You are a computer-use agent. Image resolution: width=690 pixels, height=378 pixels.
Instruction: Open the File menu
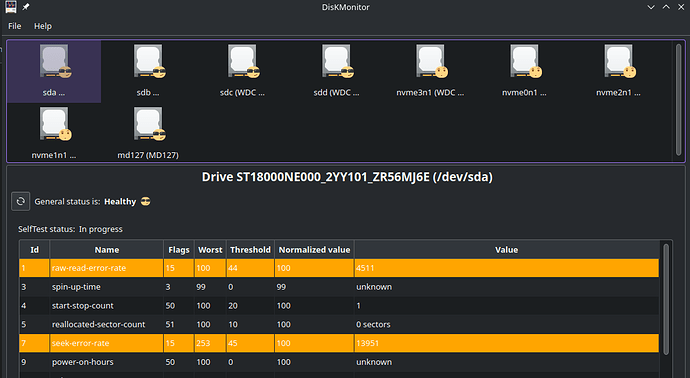click(15, 26)
